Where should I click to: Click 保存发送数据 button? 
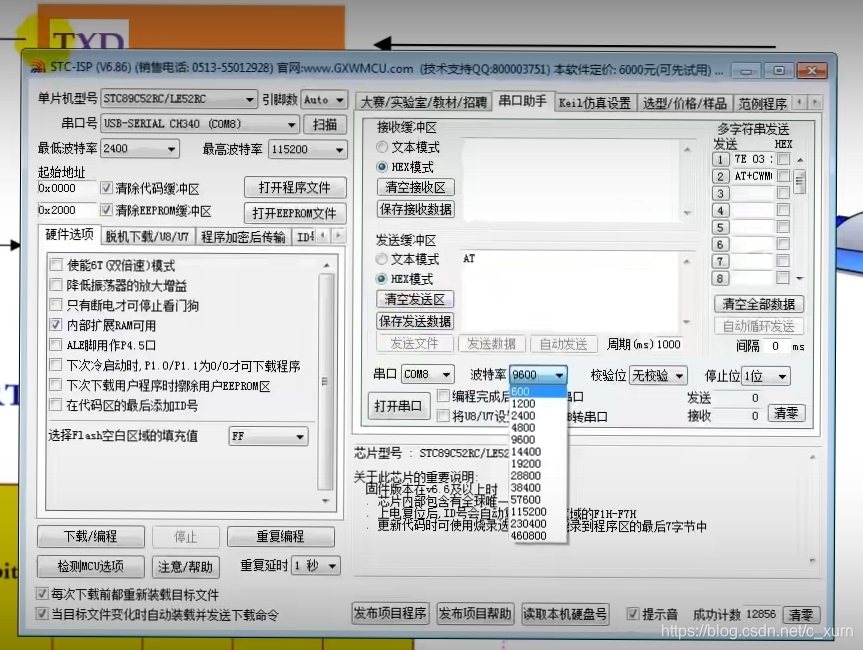click(x=416, y=321)
